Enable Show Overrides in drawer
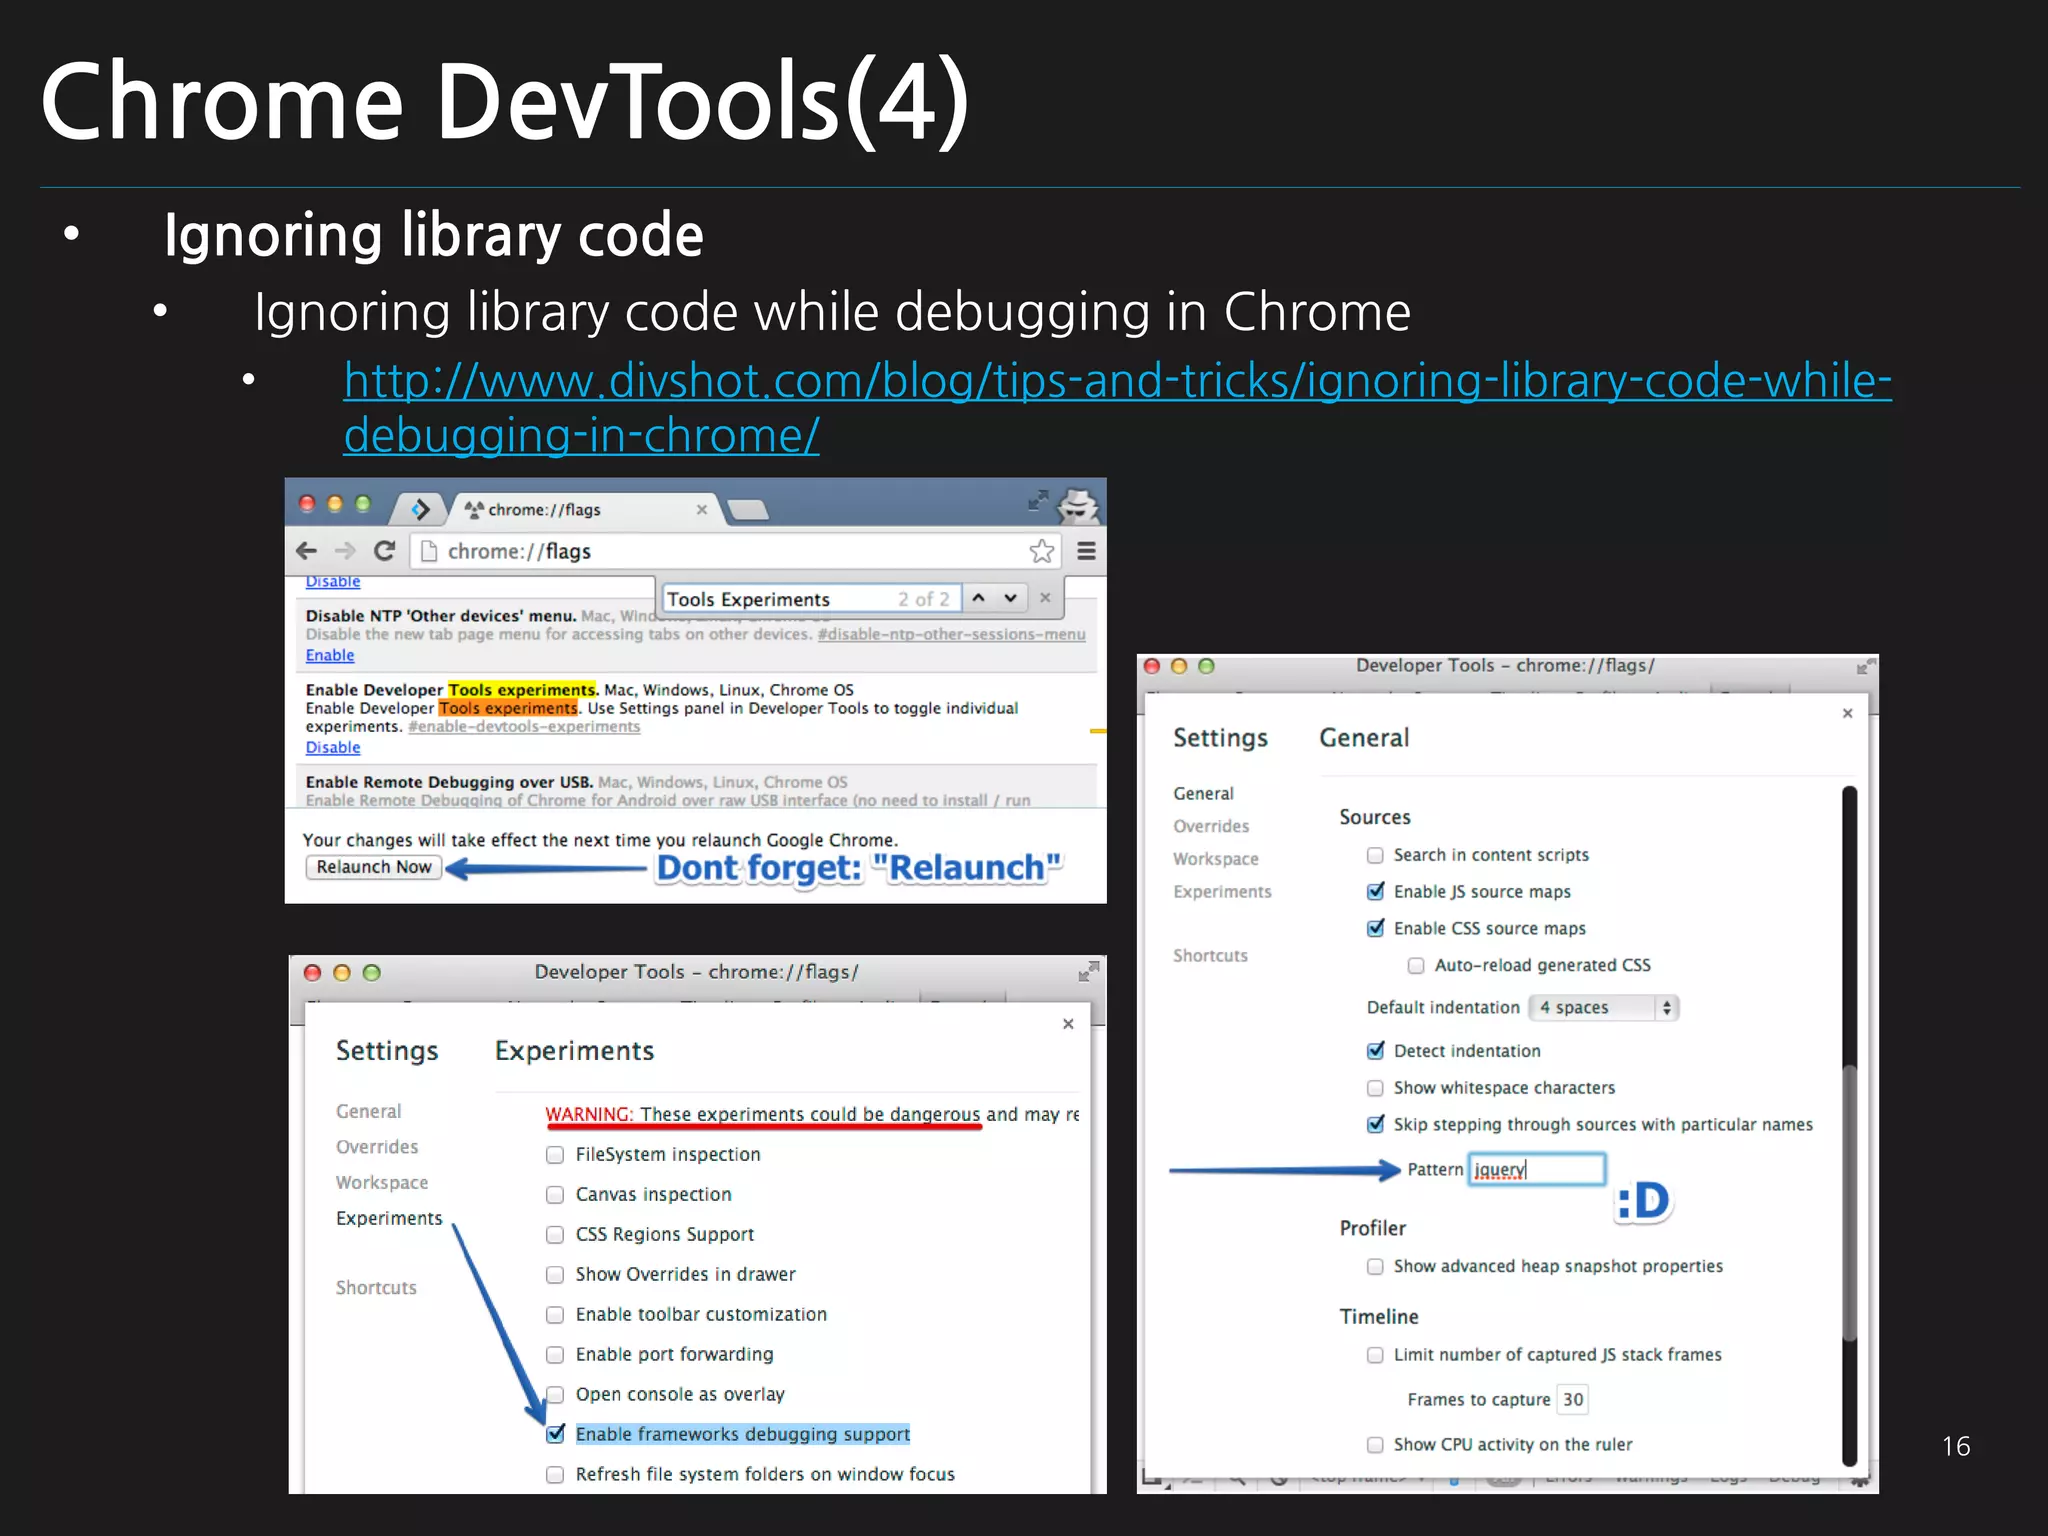This screenshot has width=2048, height=1536. point(555,1275)
